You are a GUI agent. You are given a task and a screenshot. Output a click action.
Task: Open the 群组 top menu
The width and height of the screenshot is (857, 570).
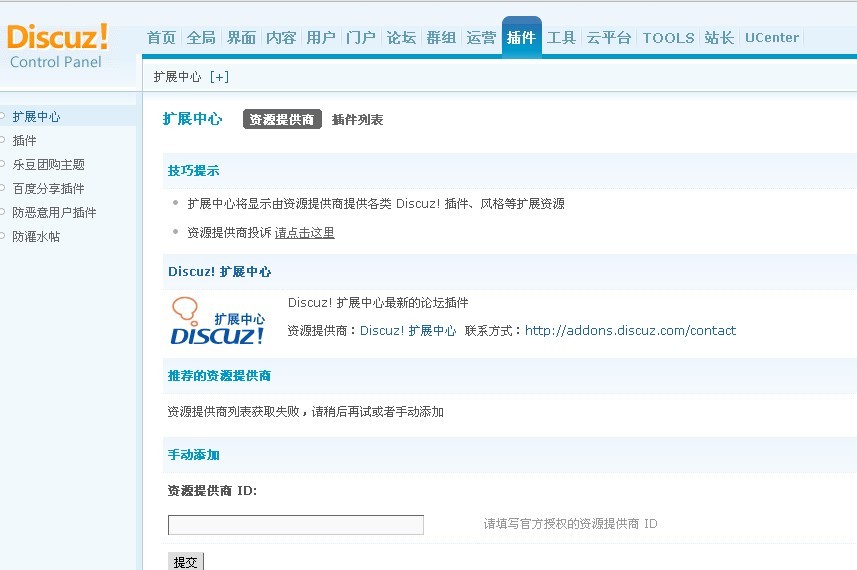tap(441, 38)
